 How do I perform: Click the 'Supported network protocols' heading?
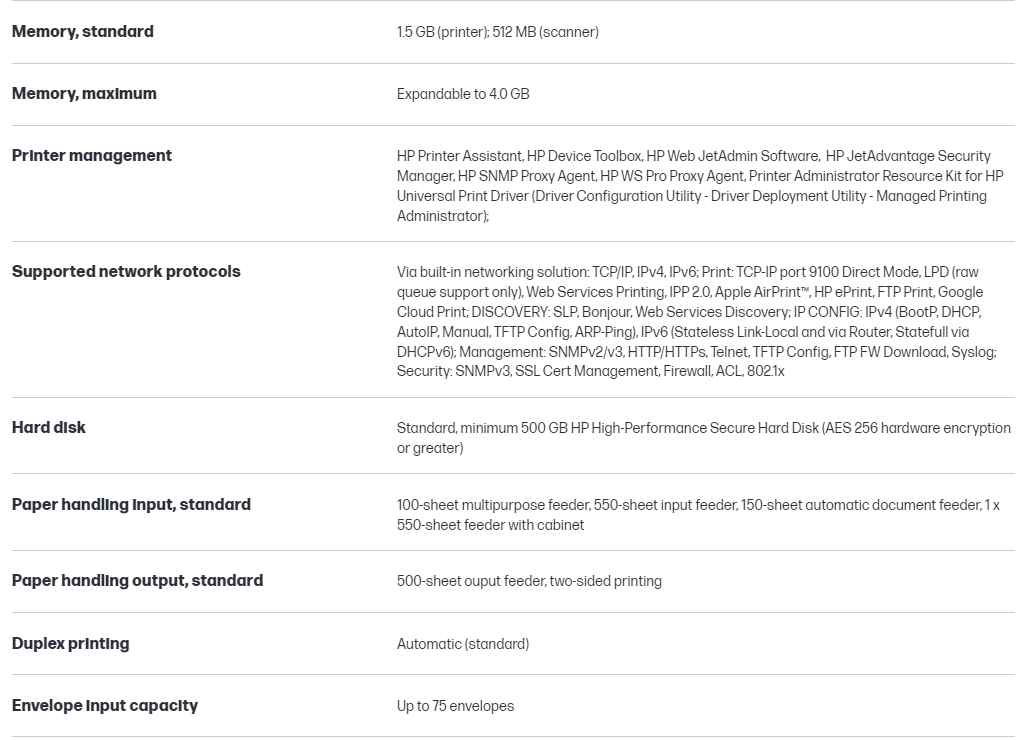point(126,272)
